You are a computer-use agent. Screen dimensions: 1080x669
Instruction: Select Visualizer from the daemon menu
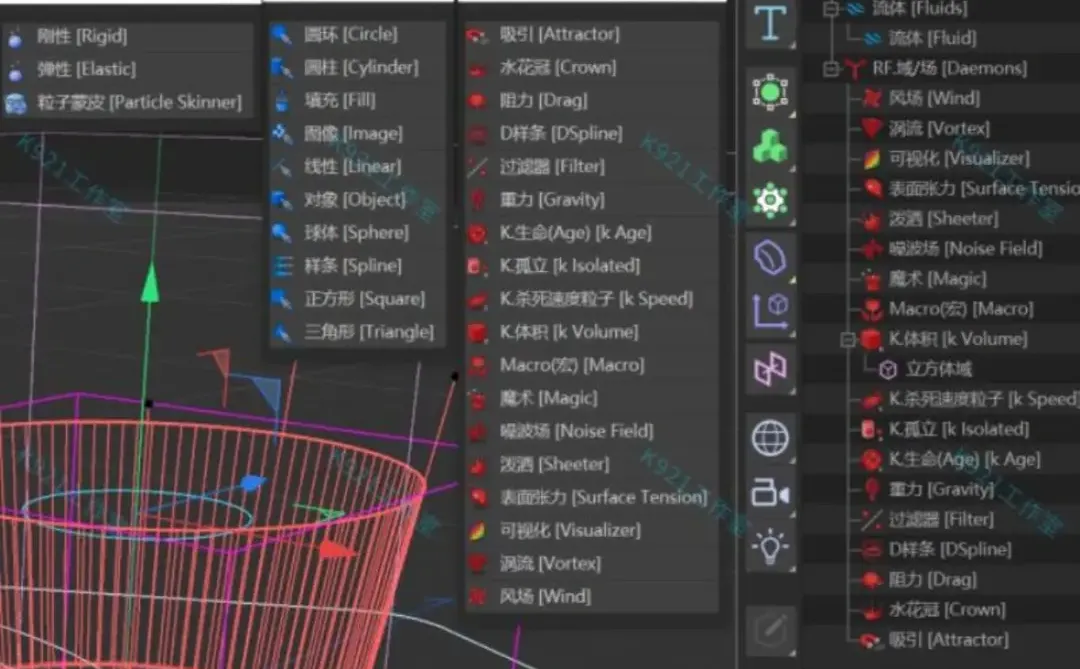coord(591,531)
